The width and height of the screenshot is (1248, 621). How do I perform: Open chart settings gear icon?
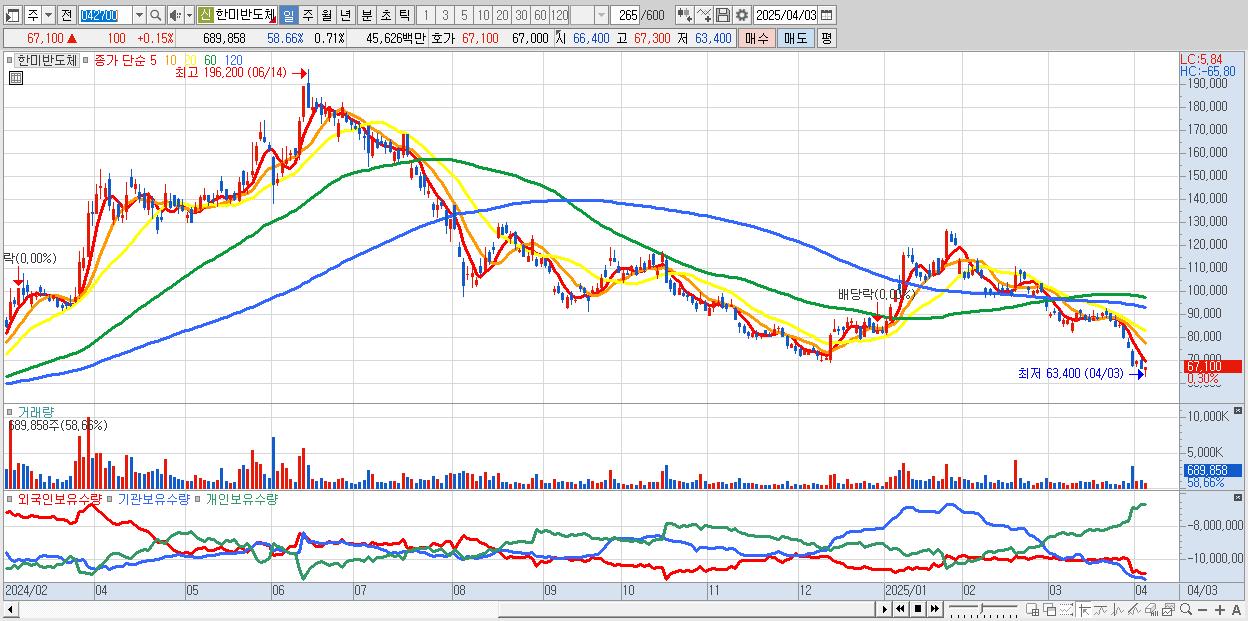coord(741,15)
